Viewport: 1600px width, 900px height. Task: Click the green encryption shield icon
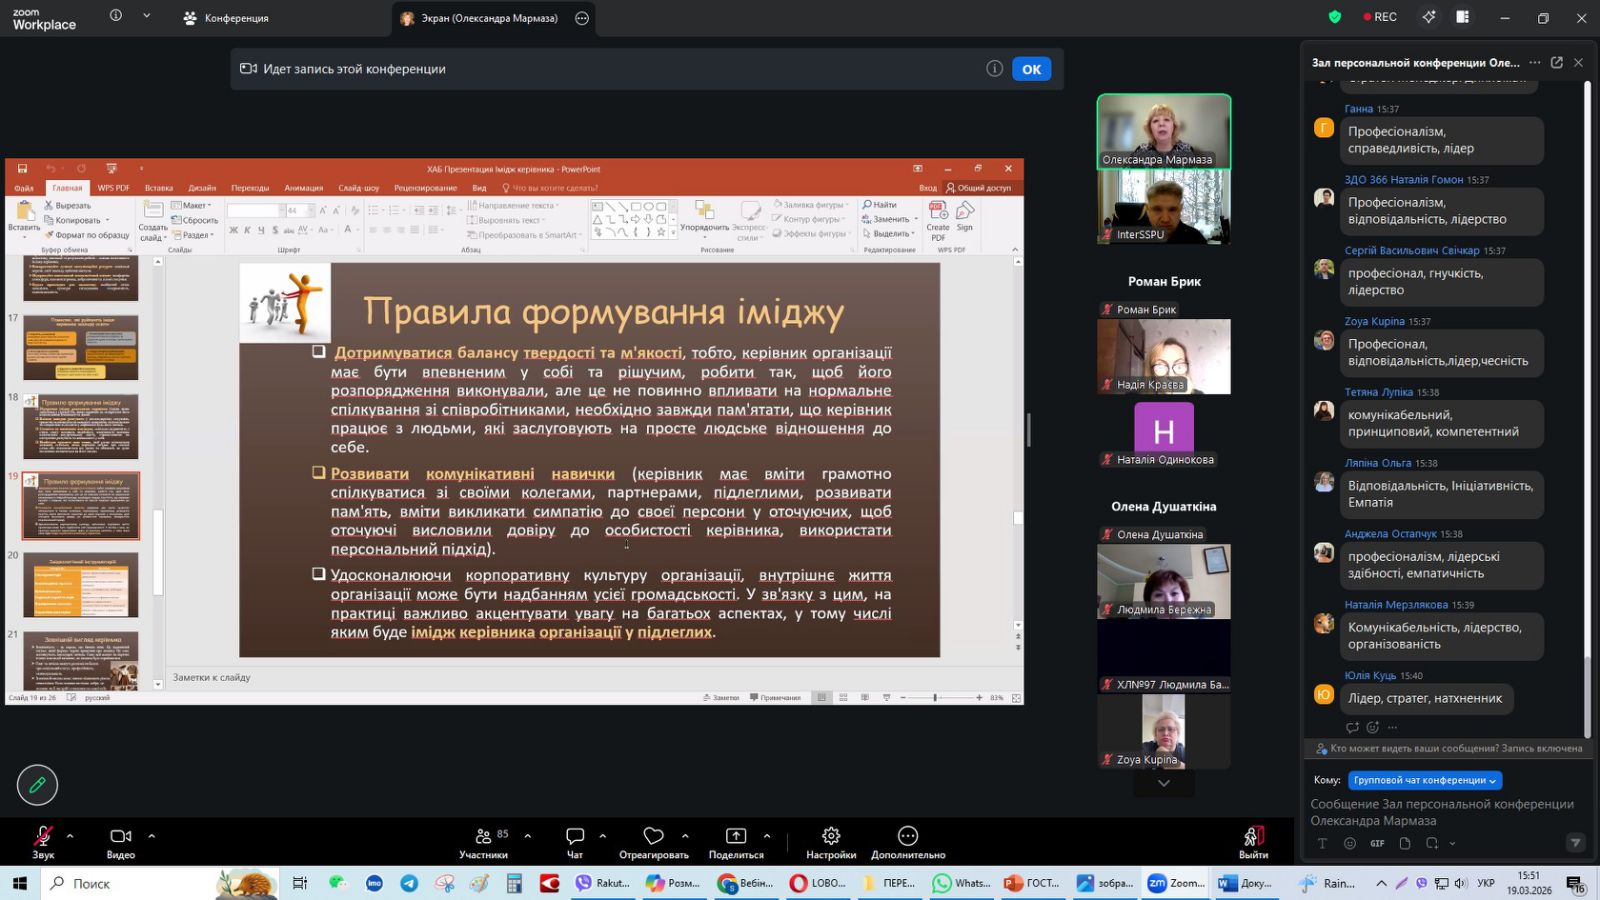pyautogui.click(x=1334, y=17)
